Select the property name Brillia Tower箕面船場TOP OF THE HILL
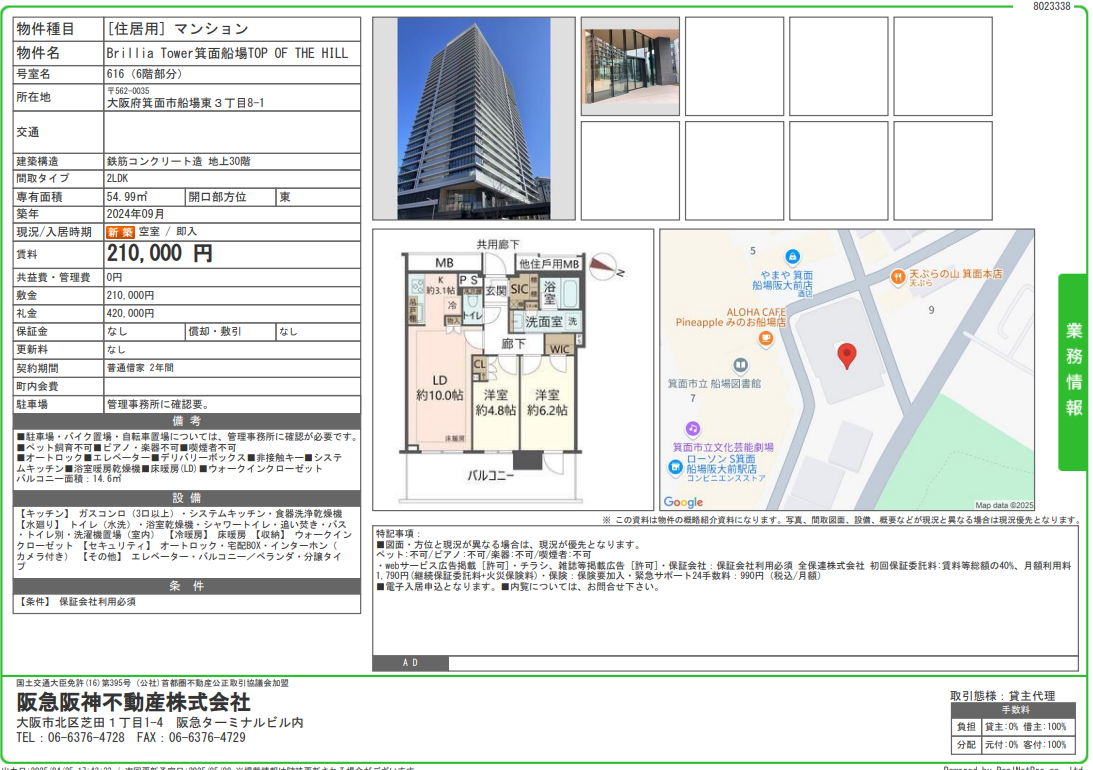1093x770 pixels. click(227, 53)
